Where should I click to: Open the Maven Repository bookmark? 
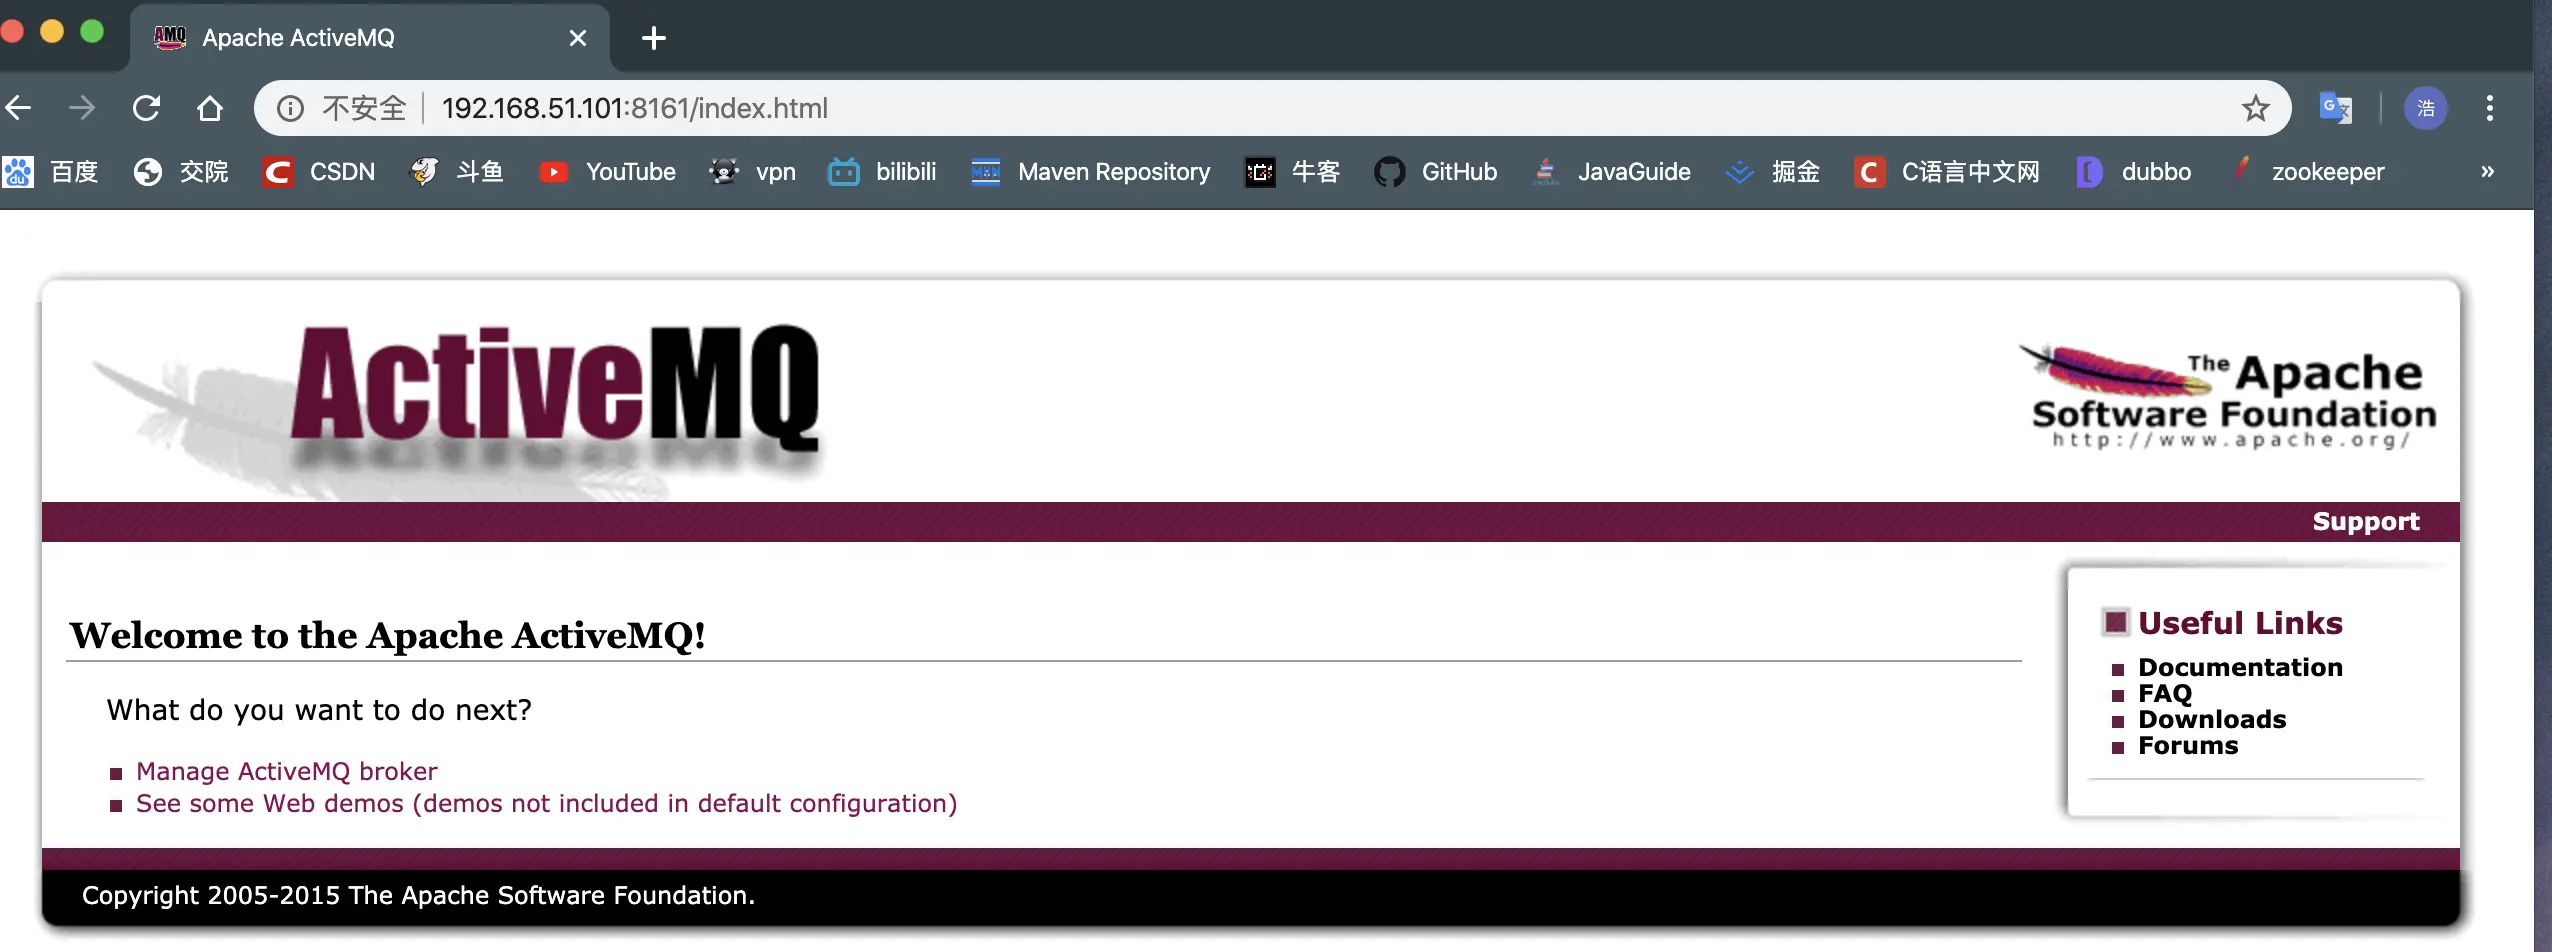point(1090,172)
